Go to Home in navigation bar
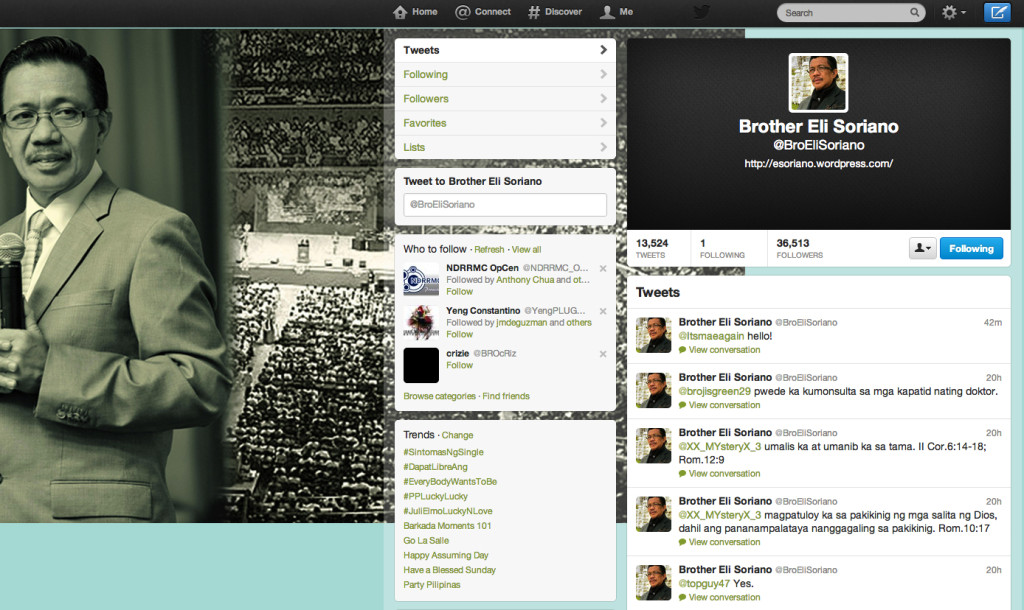Image resolution: width=1024 pixels, height=610 pixels. 415,12
